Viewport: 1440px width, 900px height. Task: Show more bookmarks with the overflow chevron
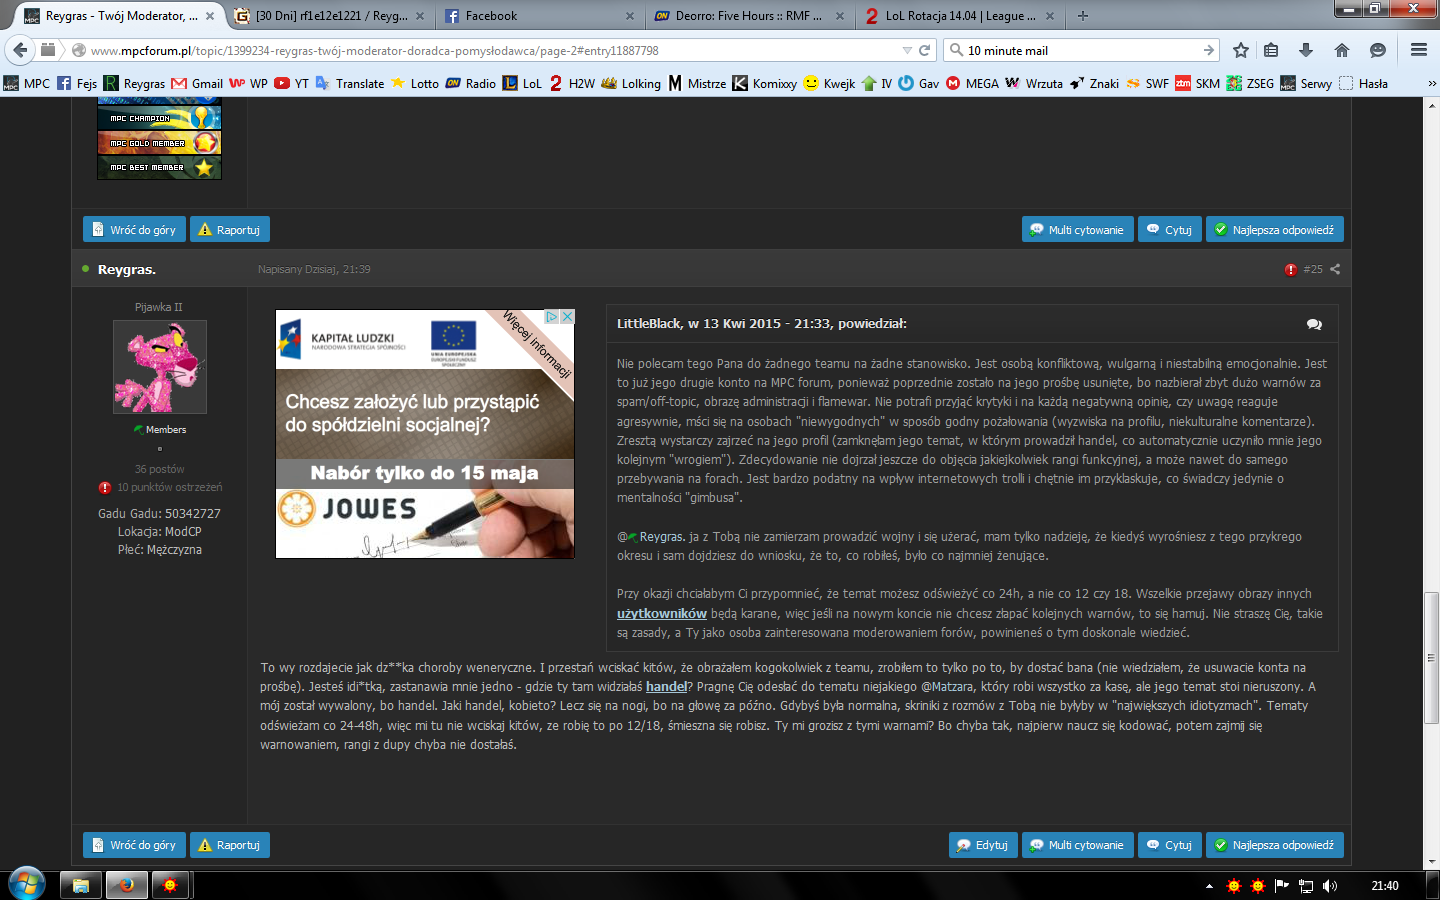tap(1431, 84)
